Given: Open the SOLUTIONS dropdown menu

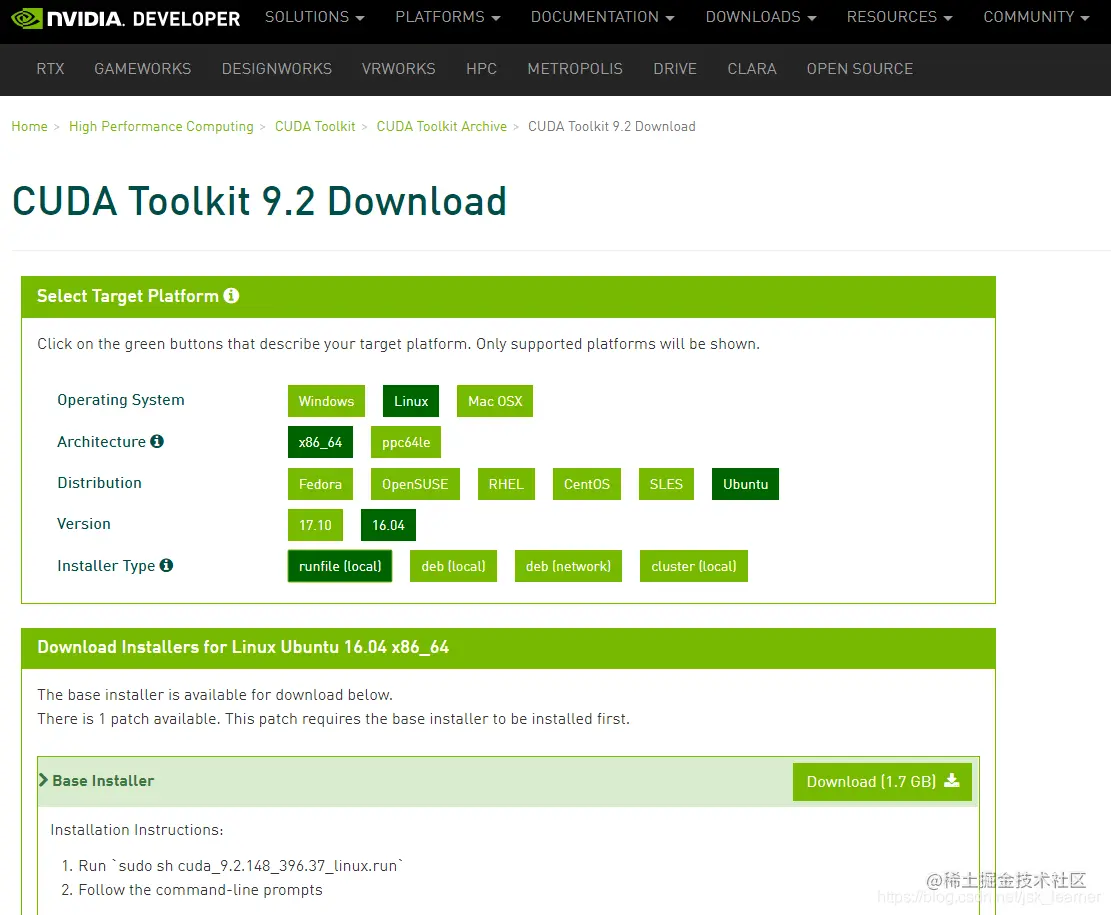Looking at the screenshot, I should click(x=315, y=17).
